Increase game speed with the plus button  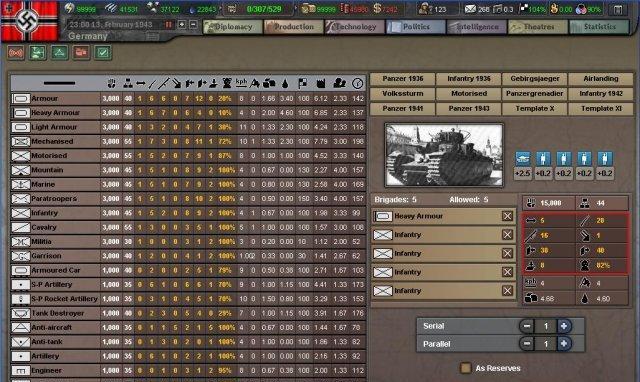point(182,25)
